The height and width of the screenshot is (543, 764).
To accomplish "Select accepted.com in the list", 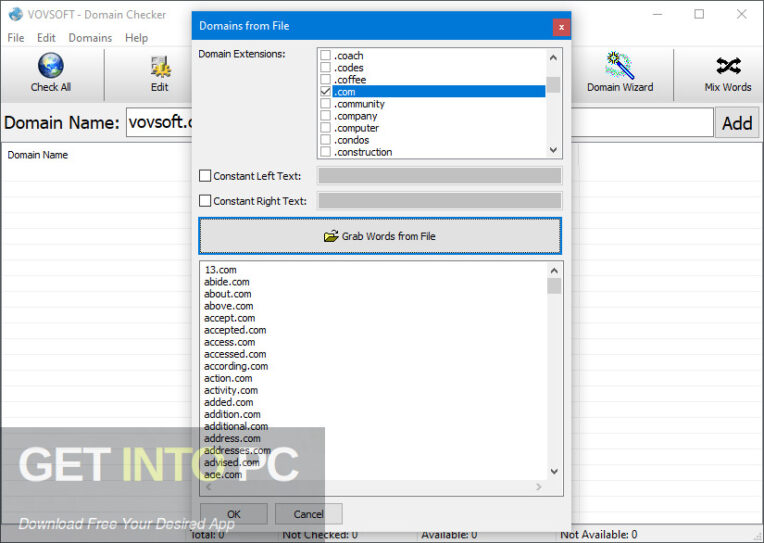I will (235, 330).
